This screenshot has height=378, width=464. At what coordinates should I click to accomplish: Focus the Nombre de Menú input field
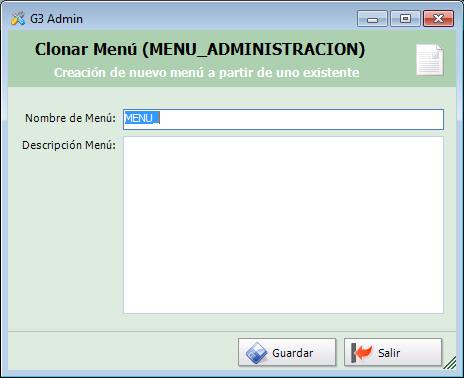283,119
